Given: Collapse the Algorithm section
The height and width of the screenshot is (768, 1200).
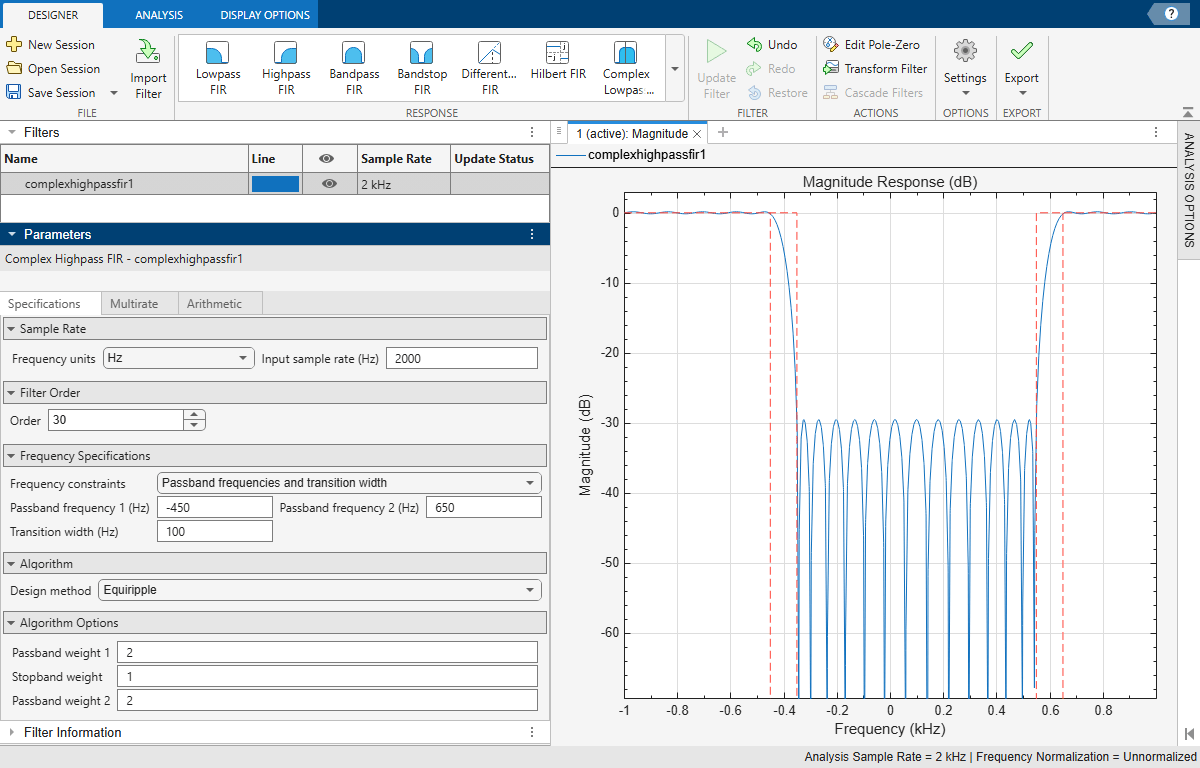Looking at the screenshot, I should point(11,564).
